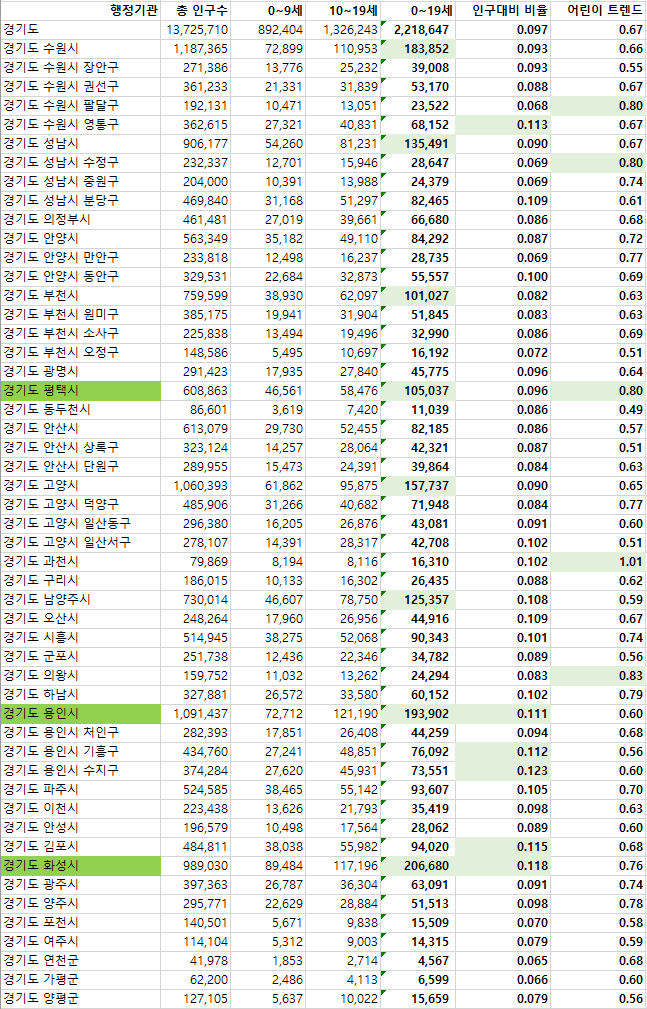The image size is (647, 1009).
Task: Select the green highlighted 경기도 용인시 cell
Action: (80, 713)
